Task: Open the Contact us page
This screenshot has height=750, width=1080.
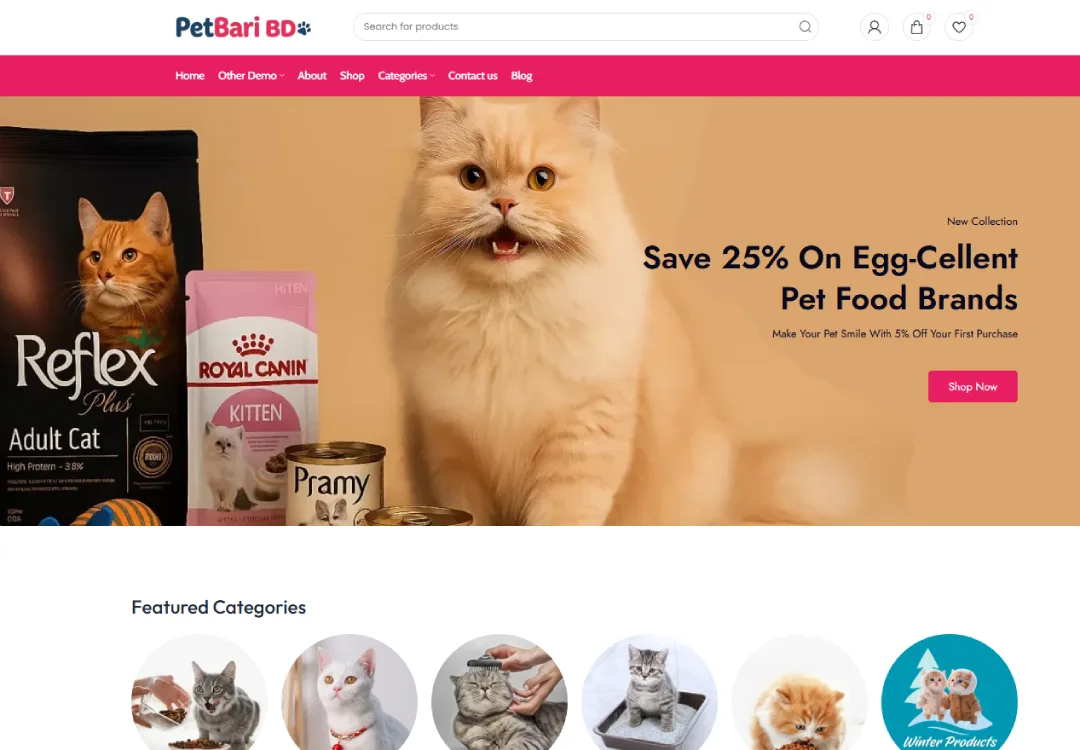Action: [472, 76]
